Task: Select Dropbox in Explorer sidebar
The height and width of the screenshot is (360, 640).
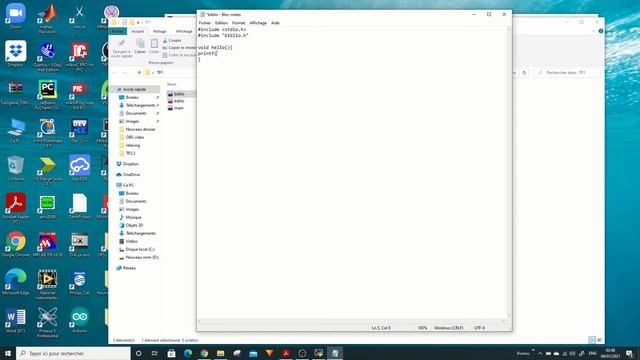Action: [x=130, y=164]
